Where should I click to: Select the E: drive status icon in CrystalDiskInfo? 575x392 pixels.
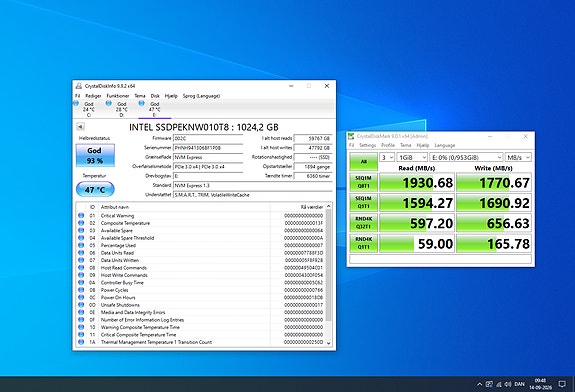(141, 103)
